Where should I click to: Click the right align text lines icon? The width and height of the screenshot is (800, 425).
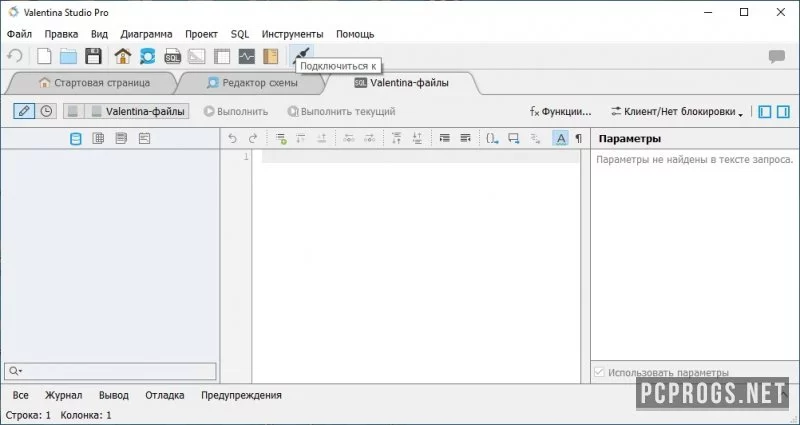pos(465,138)
